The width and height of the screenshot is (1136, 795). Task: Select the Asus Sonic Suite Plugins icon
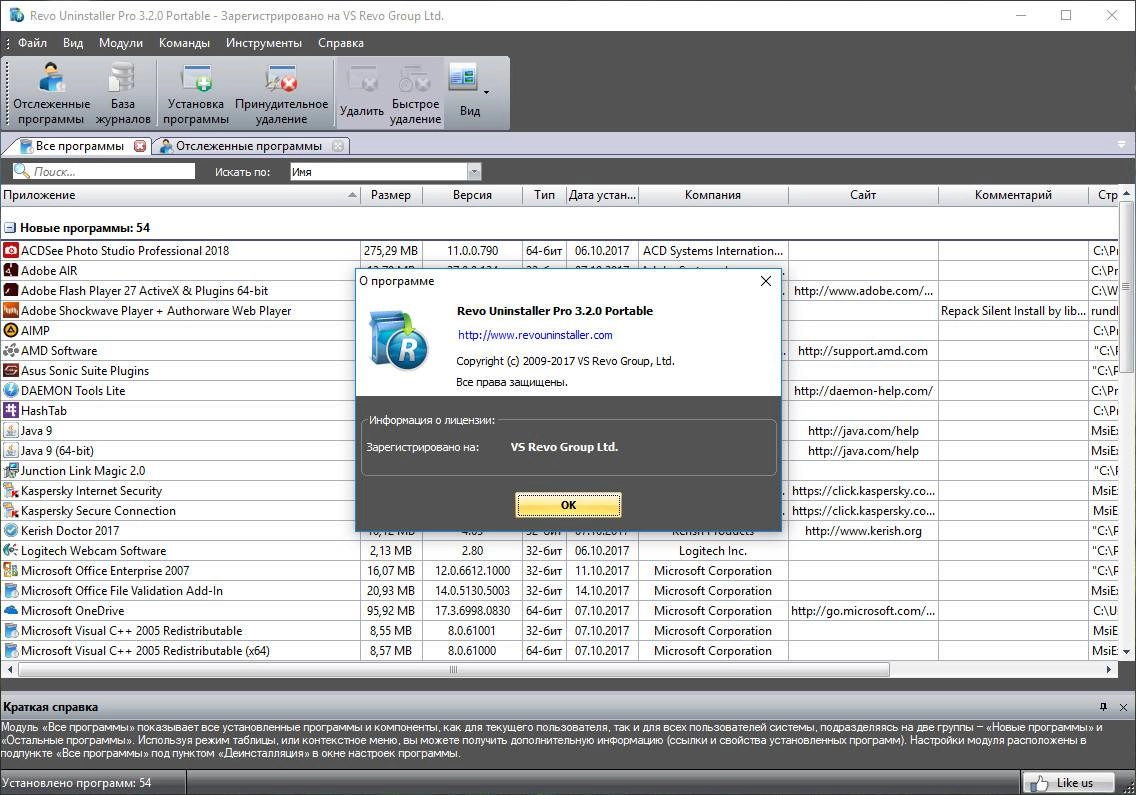[11, 370]
